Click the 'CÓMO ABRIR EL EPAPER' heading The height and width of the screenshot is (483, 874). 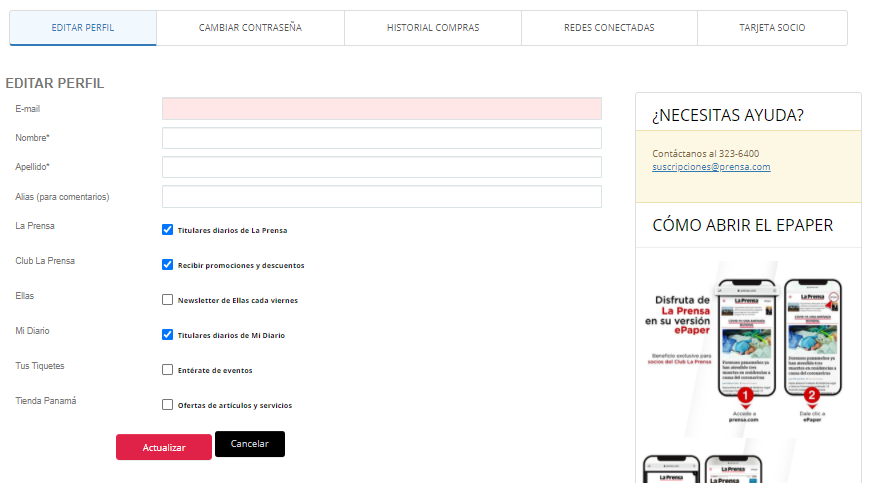[742, 226]
